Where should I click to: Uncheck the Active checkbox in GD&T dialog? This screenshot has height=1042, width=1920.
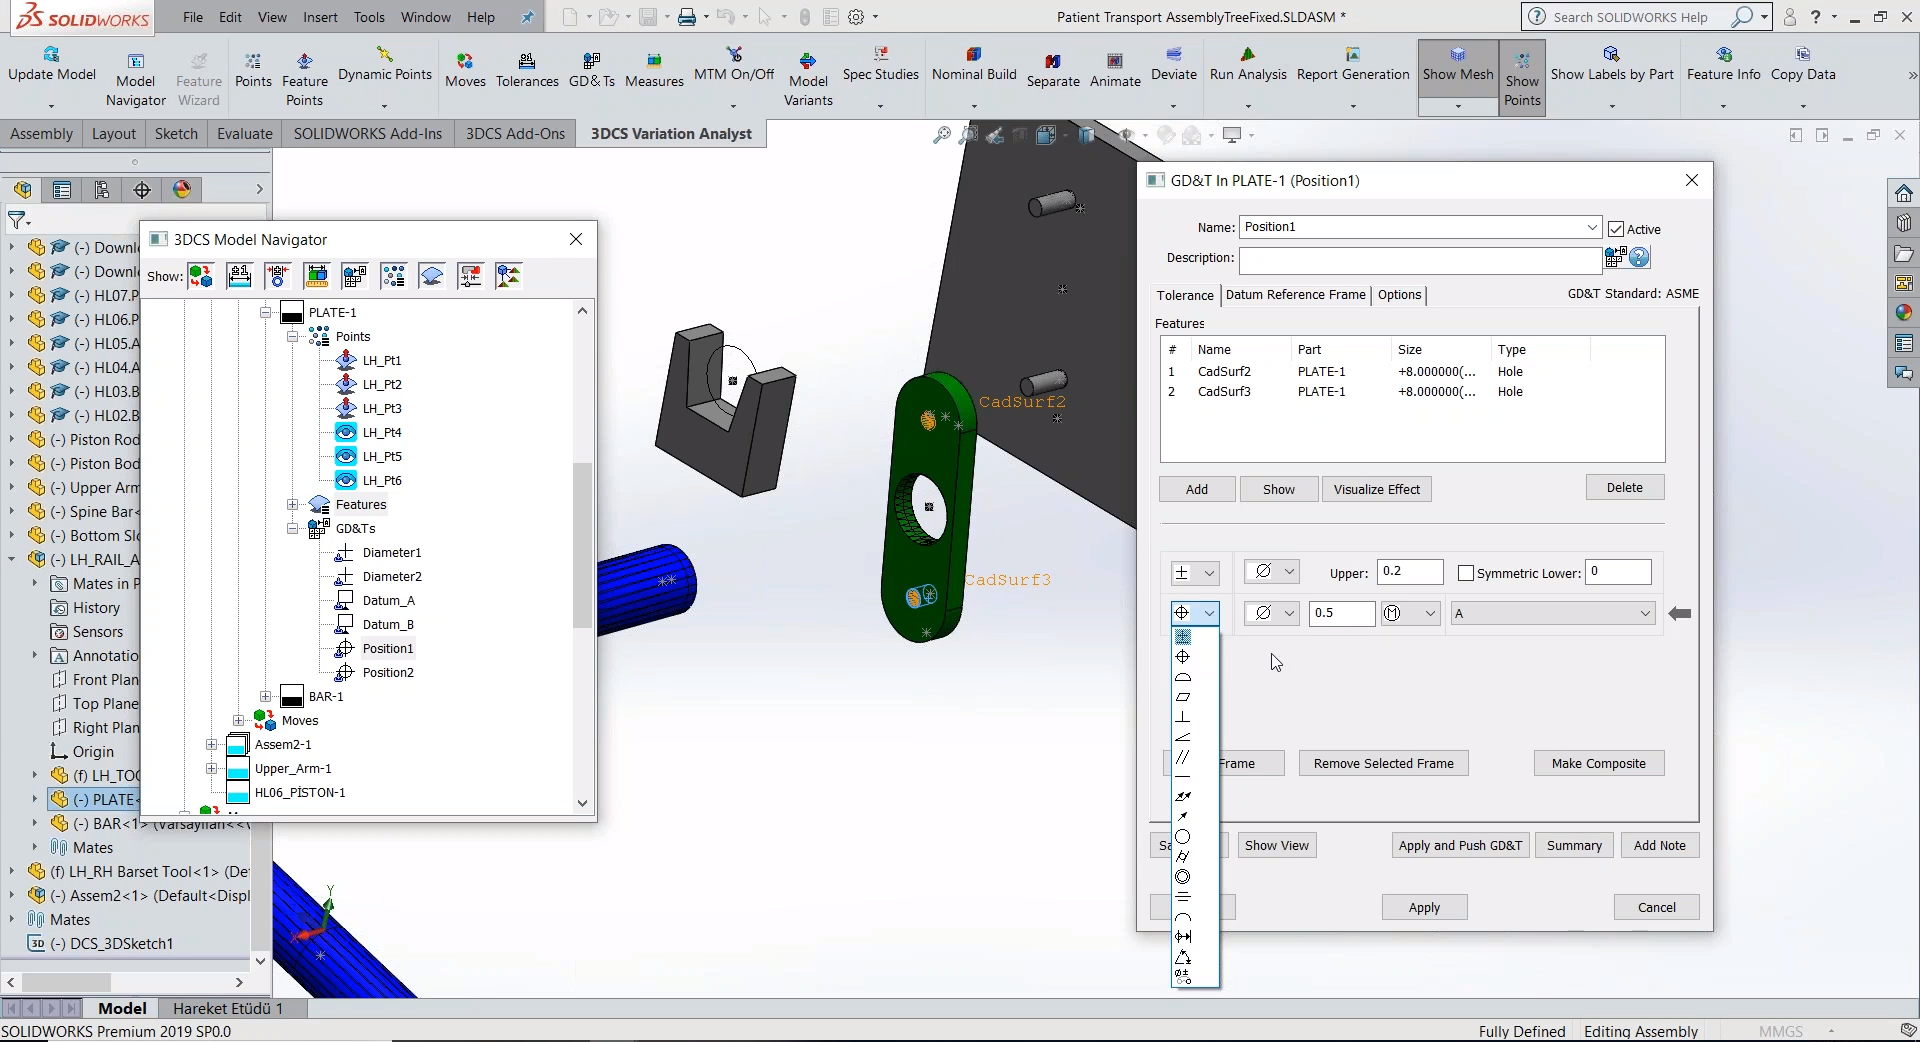pos(1615,229)
